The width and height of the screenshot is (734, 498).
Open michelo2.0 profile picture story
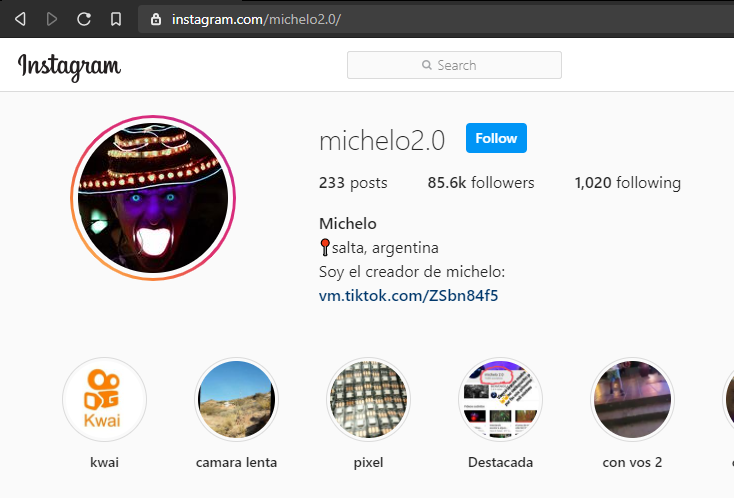click(x=153, y=198)
